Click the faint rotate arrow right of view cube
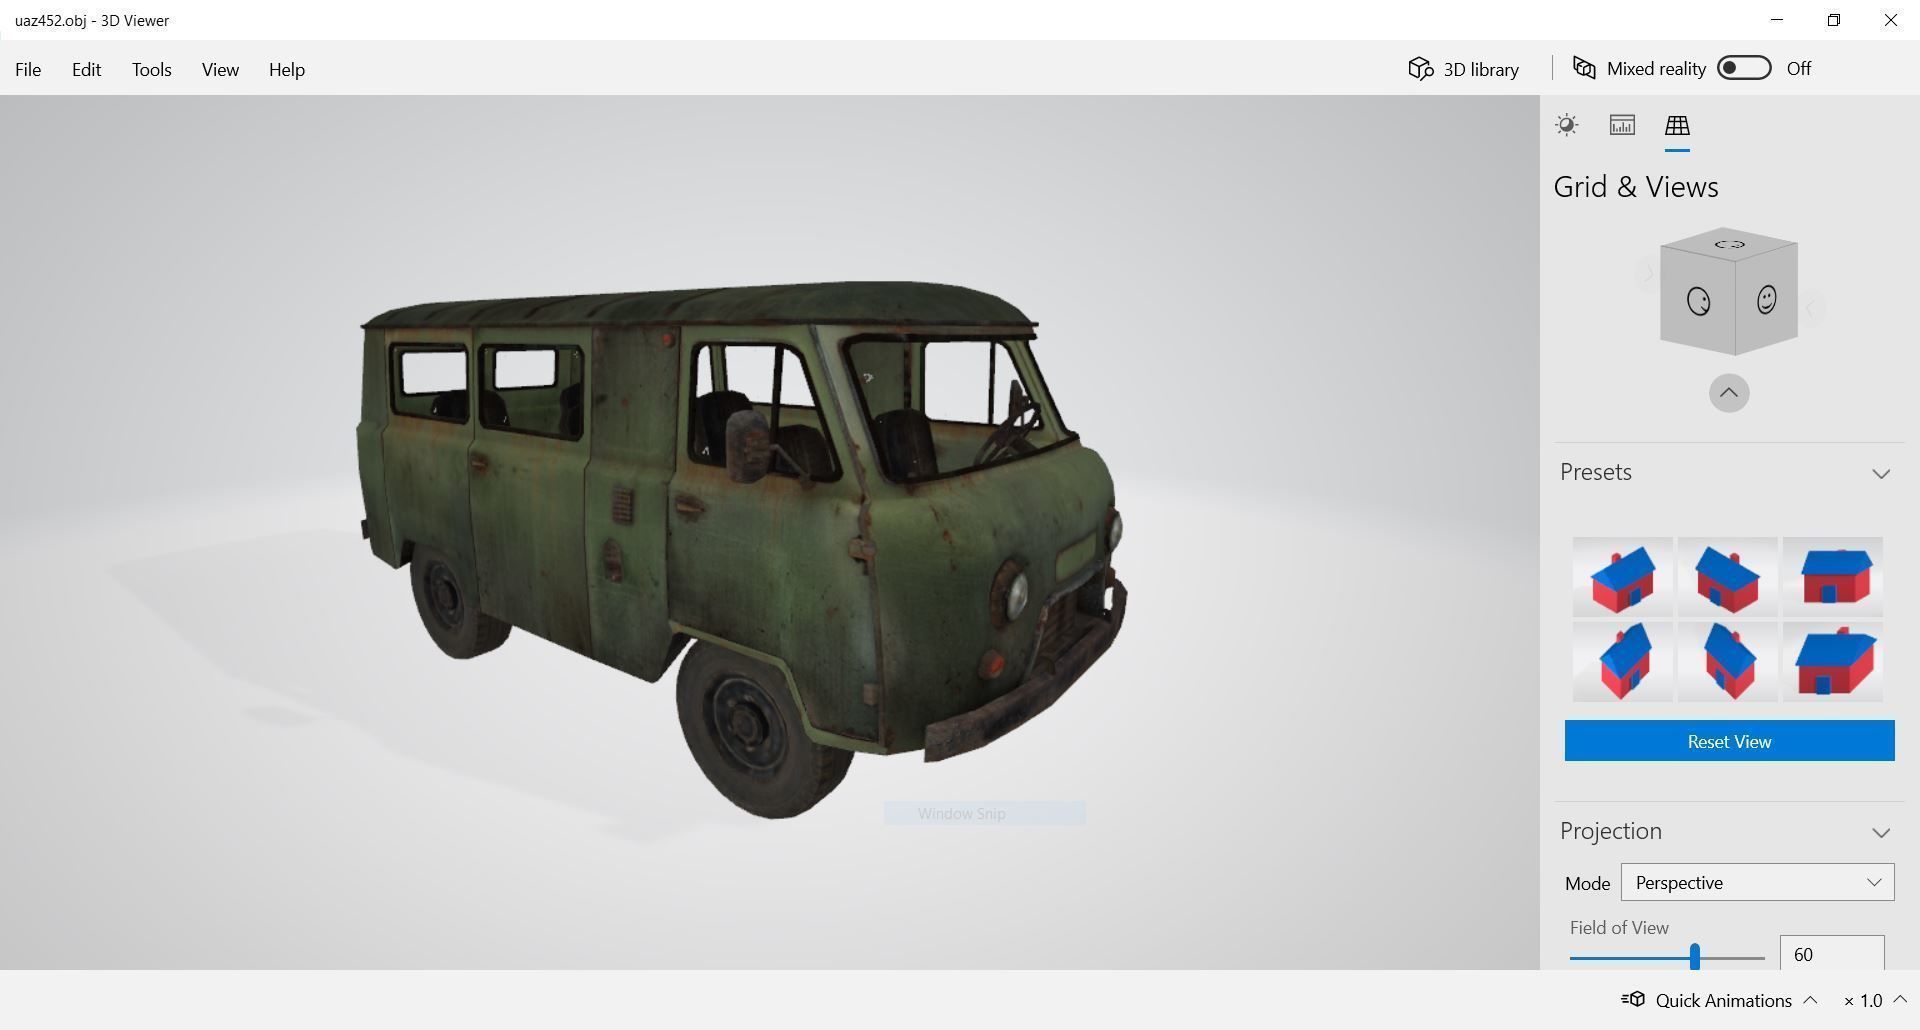The width and height of the screenshot is (1920, 1030). [x=1812, y=308]
